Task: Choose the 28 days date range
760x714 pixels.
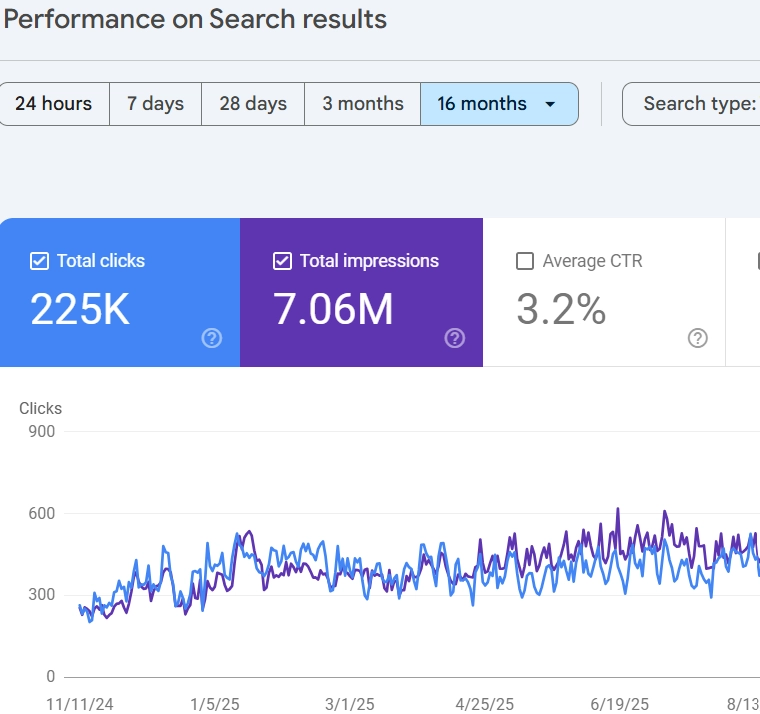Action: [x=253, y=104]
